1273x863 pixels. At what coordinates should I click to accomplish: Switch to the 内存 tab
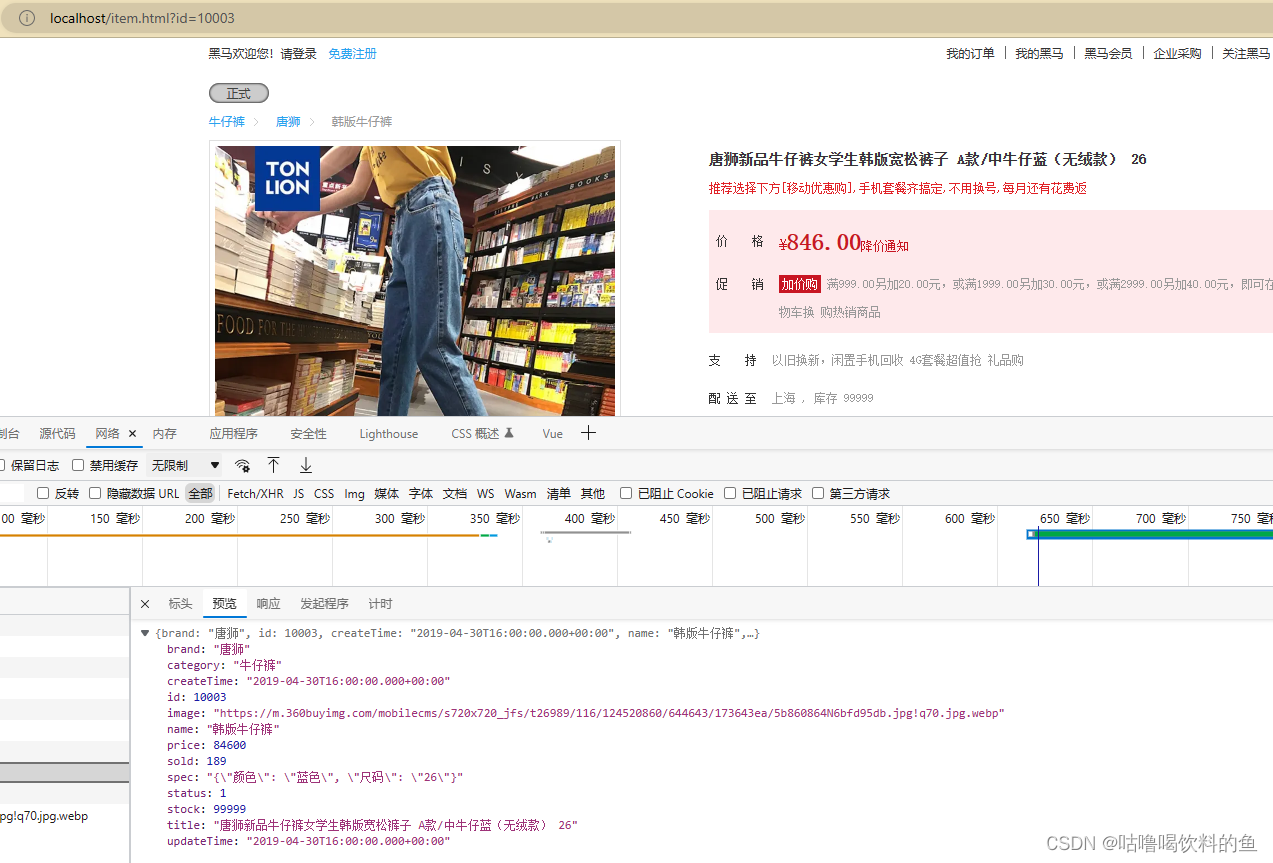[165, 433]
